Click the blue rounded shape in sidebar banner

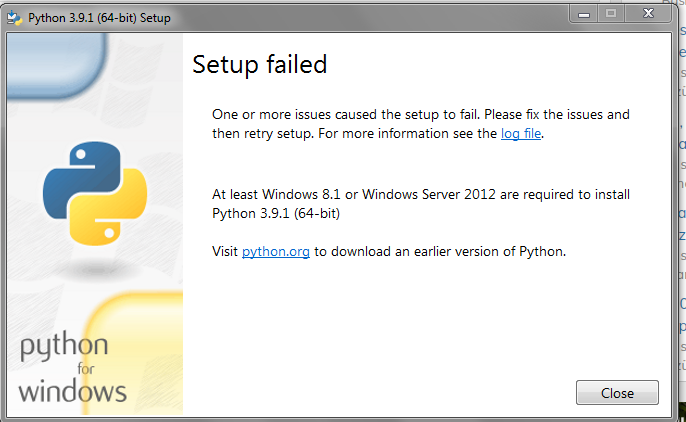pos(56,65)
